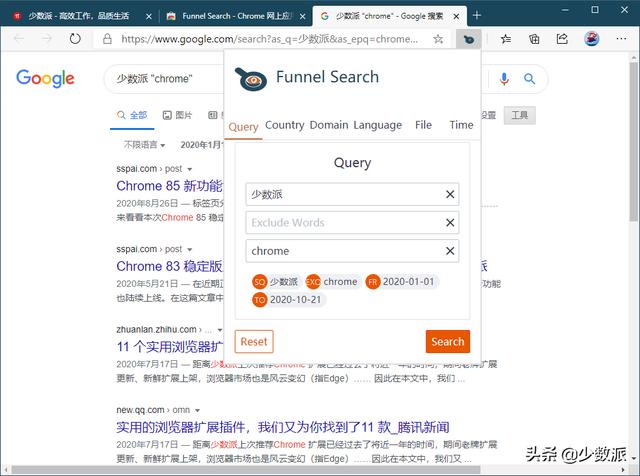This screenshot has height=476, width=640.
Task: Click the Google search box text
Action: point(154,79)
